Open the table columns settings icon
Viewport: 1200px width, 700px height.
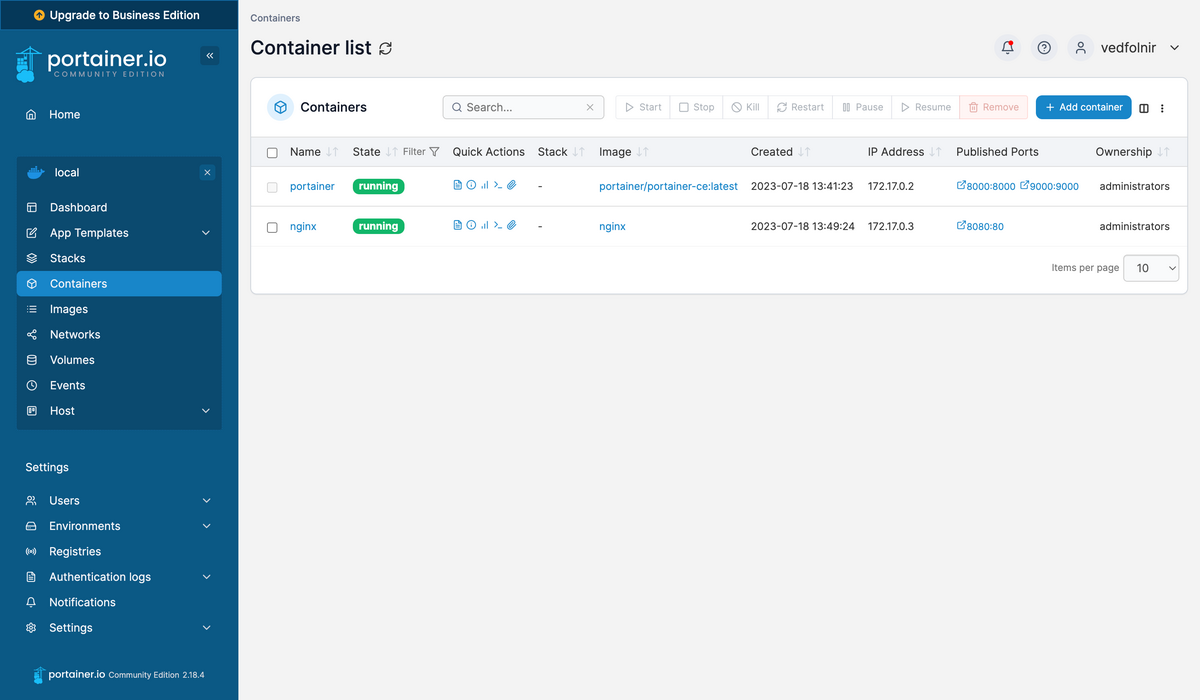(1144, 108)
